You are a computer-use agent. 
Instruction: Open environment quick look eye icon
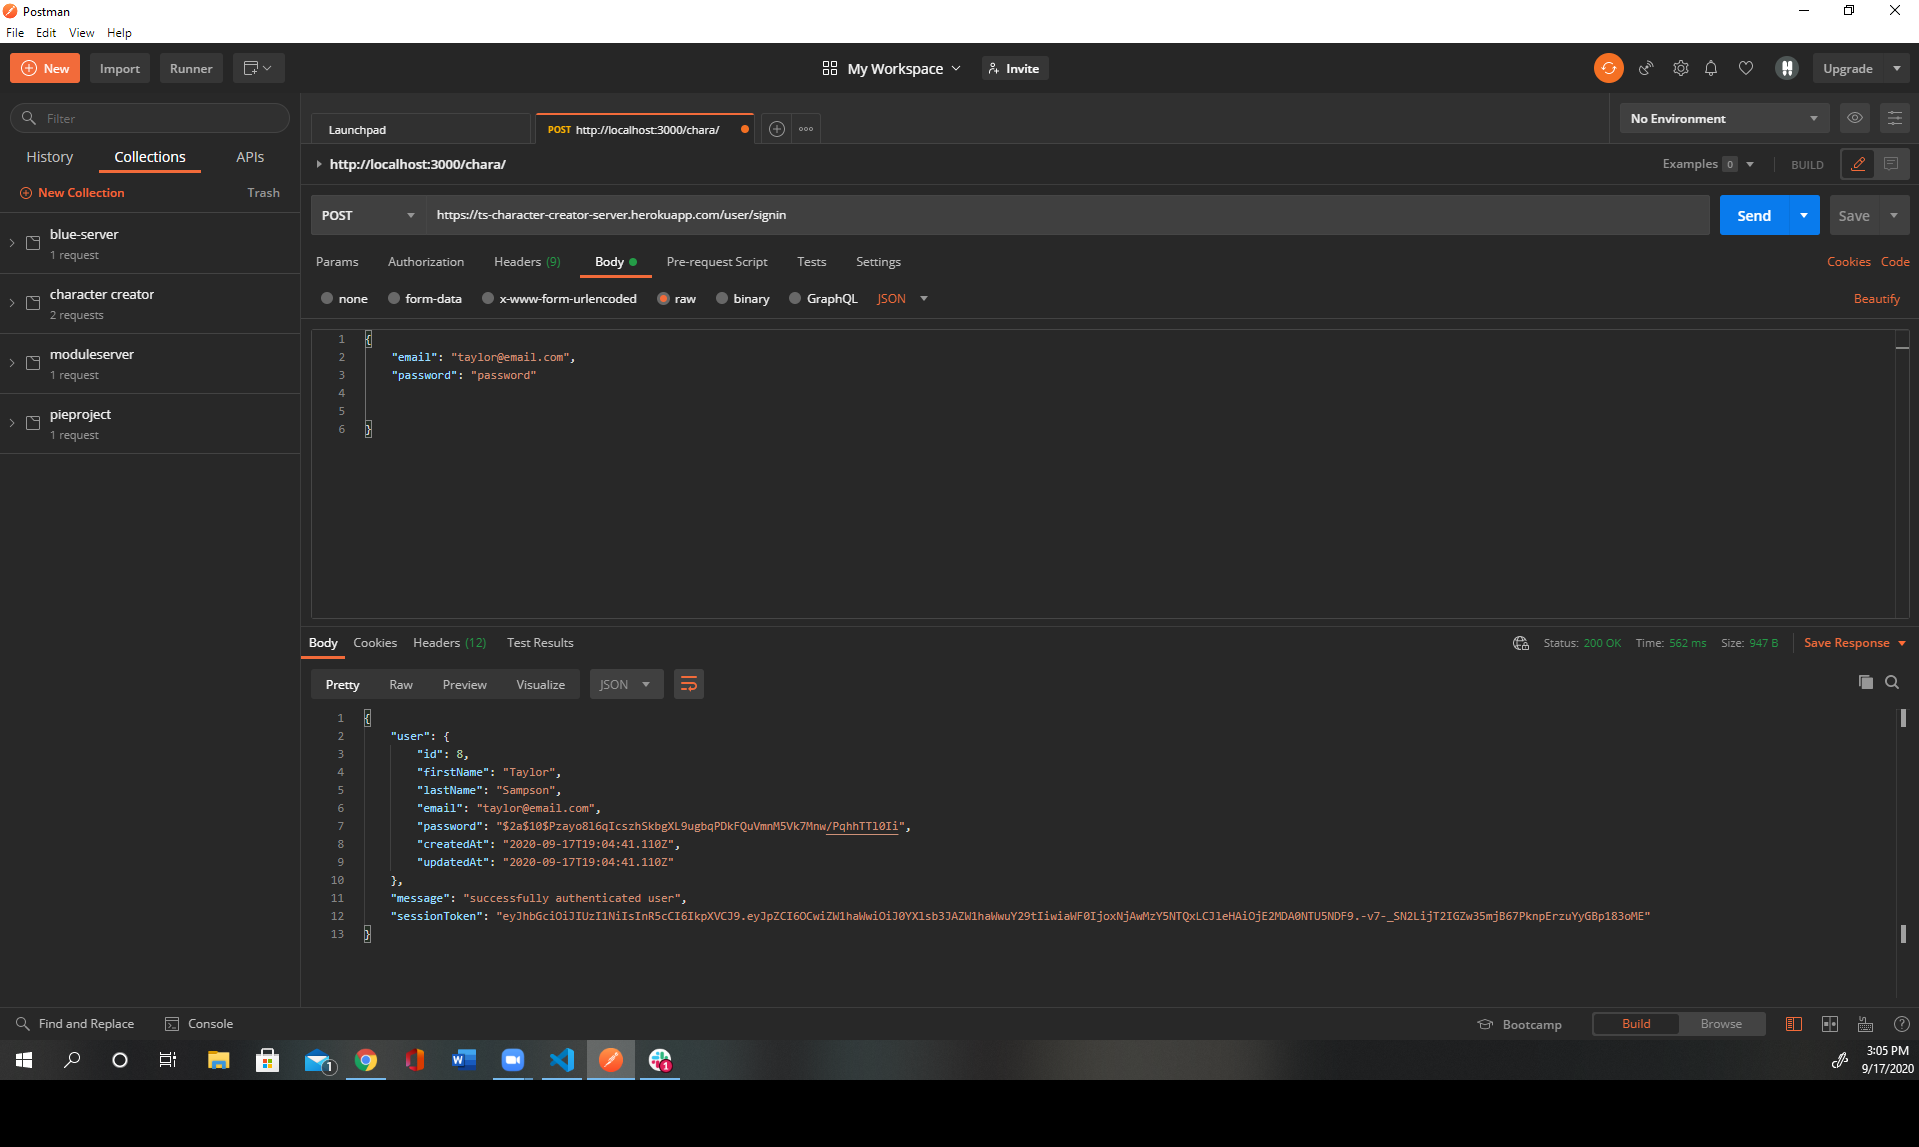[x=1854, y=118]
